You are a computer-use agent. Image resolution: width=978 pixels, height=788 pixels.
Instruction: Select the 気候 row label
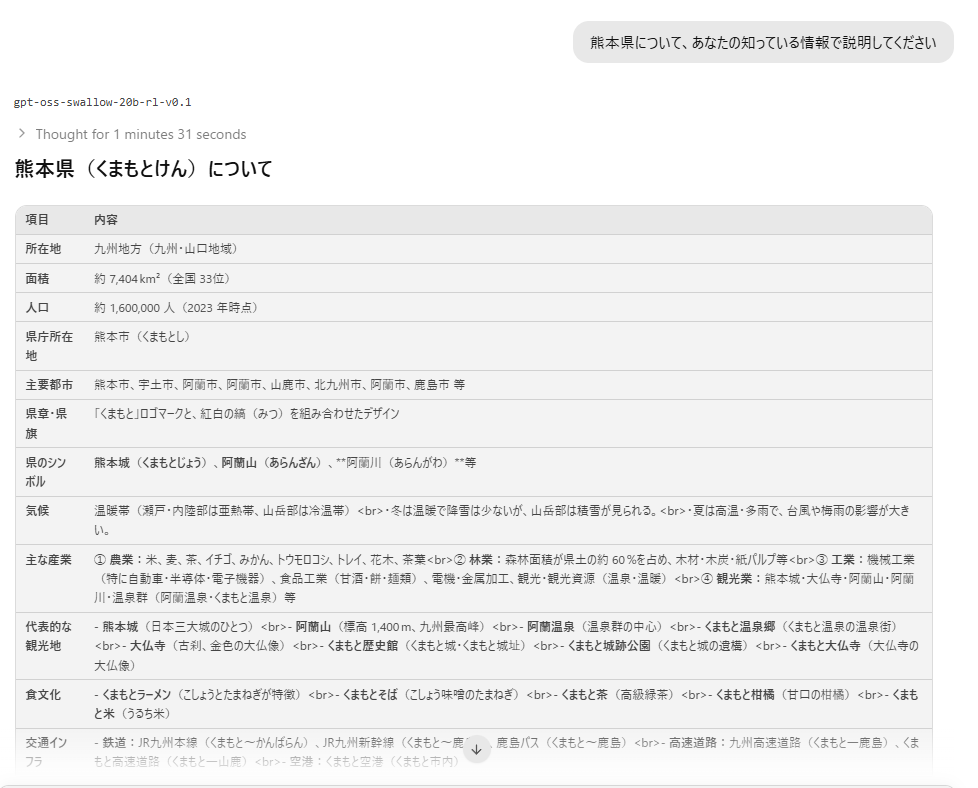coord(38,510)
